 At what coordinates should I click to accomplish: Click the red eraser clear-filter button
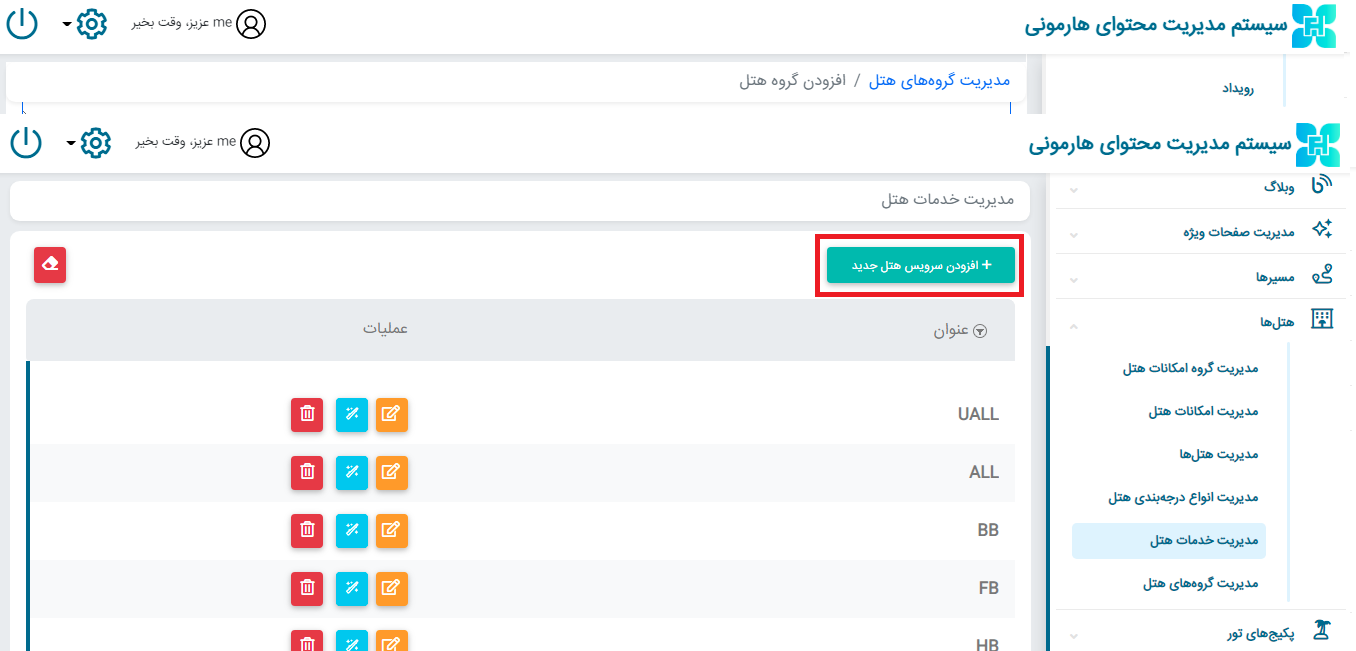tap(50, 265)
